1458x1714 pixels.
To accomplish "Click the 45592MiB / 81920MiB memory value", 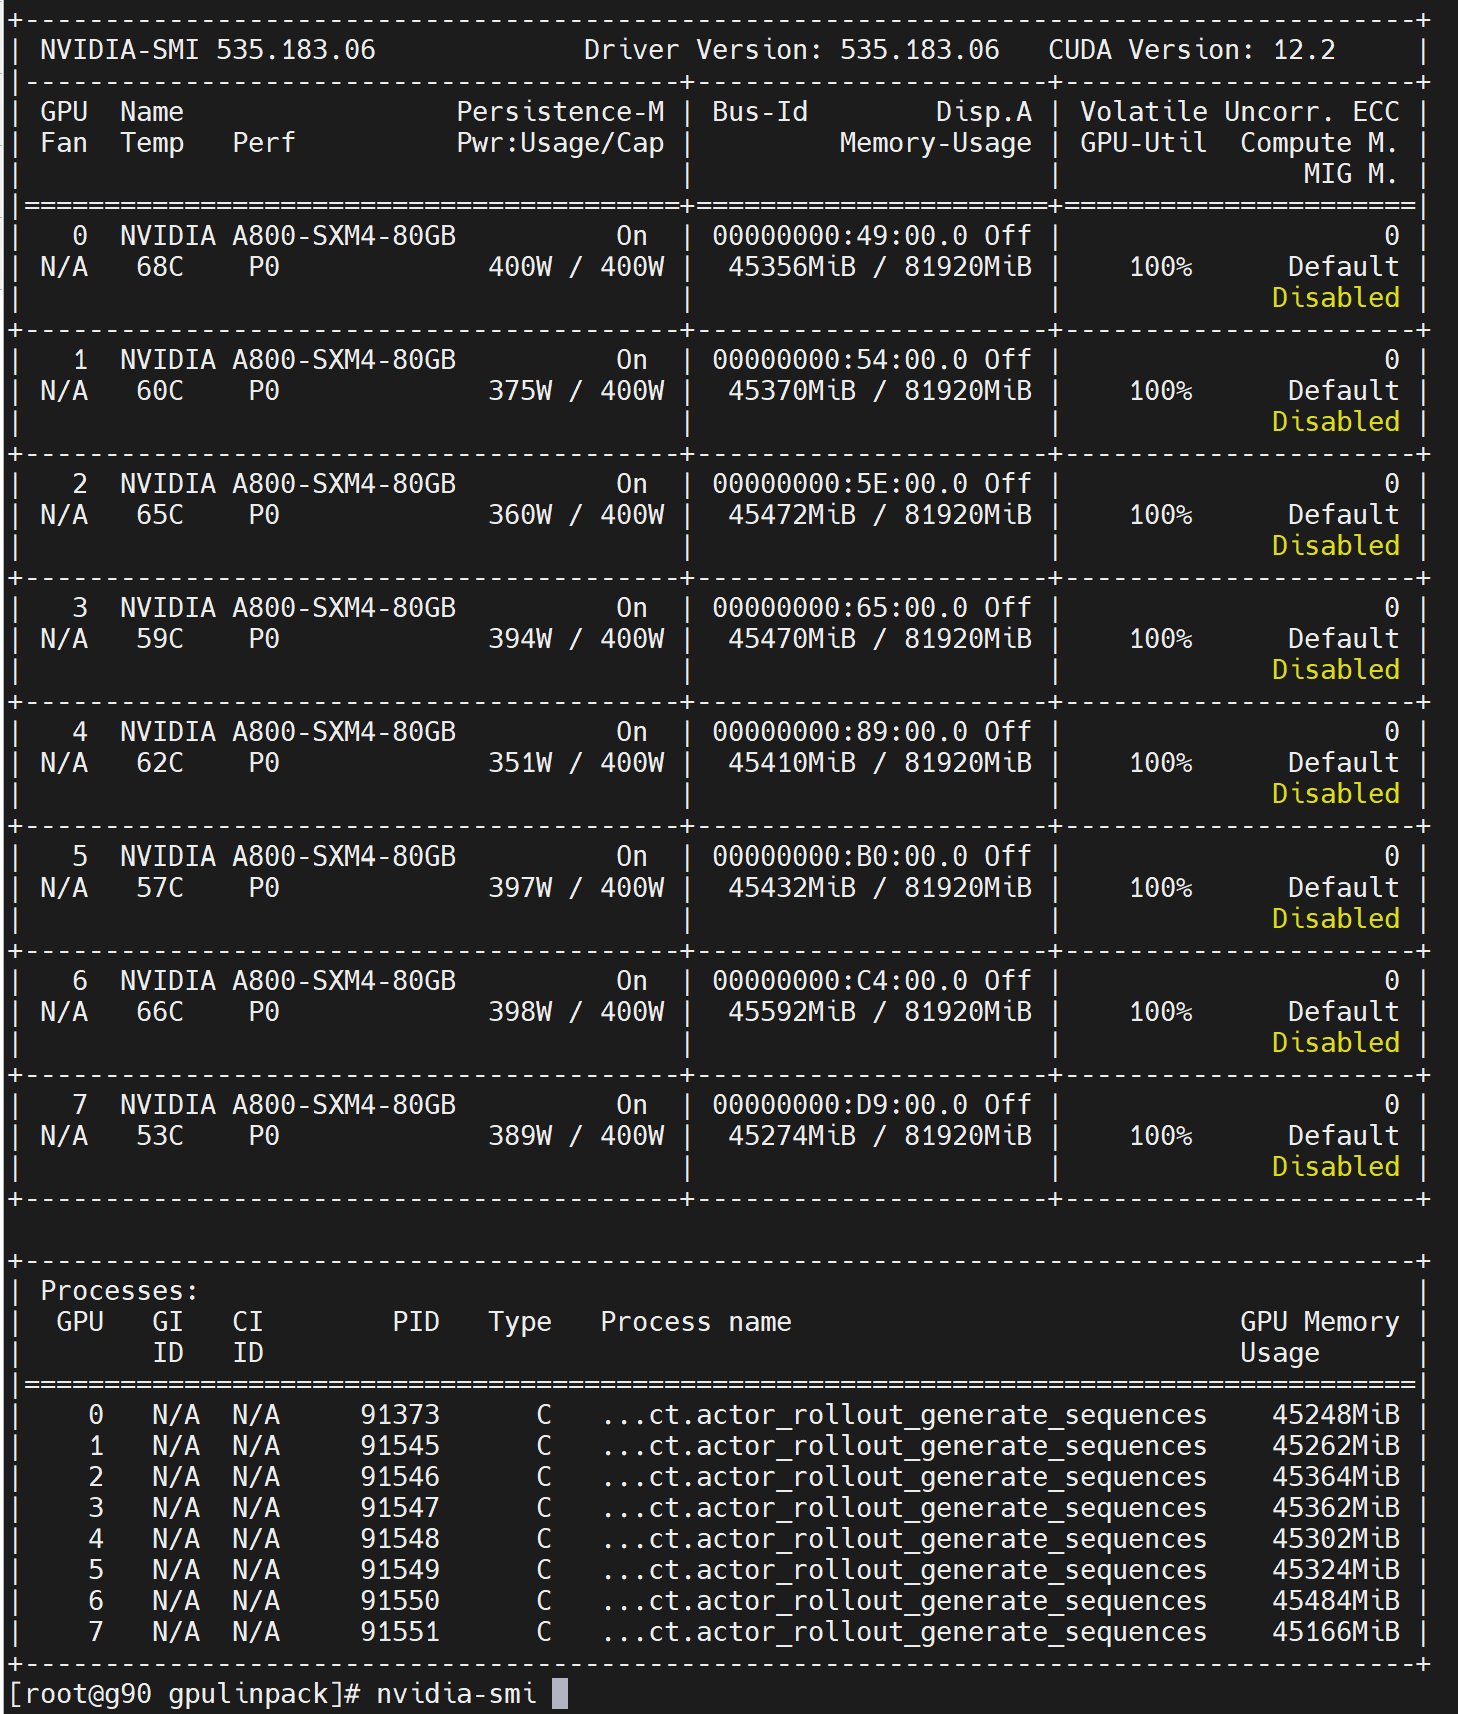I will 879,1012.
